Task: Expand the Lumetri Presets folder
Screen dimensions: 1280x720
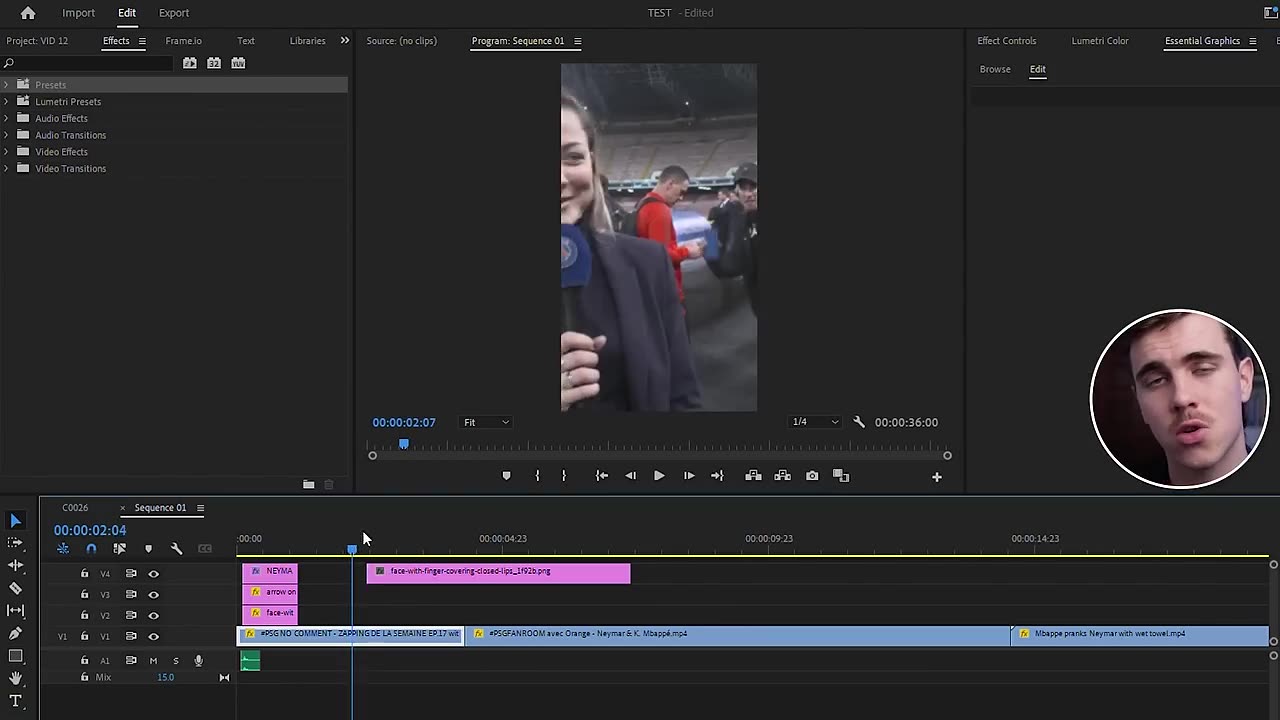Action: [6, 101]
